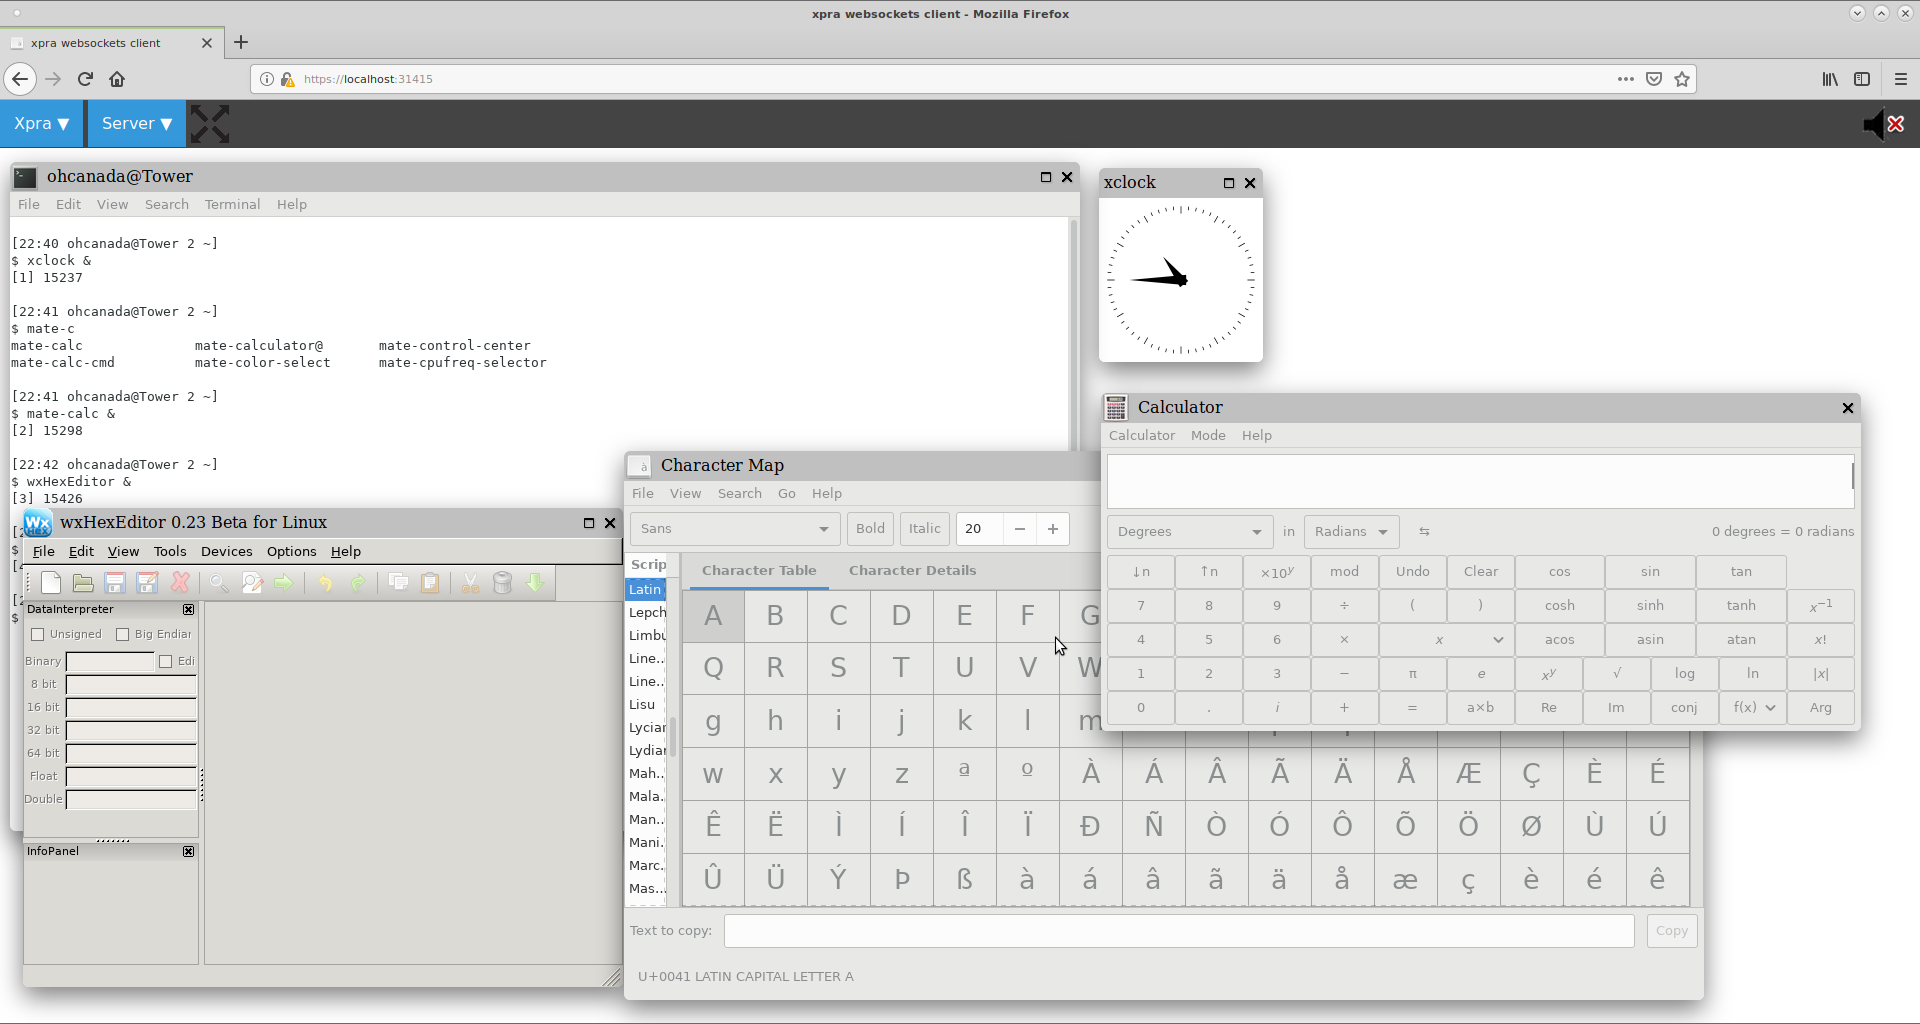
Task: Open the Degrees unit dropdown in Calculator
Action: click(x=1189, y=532)
